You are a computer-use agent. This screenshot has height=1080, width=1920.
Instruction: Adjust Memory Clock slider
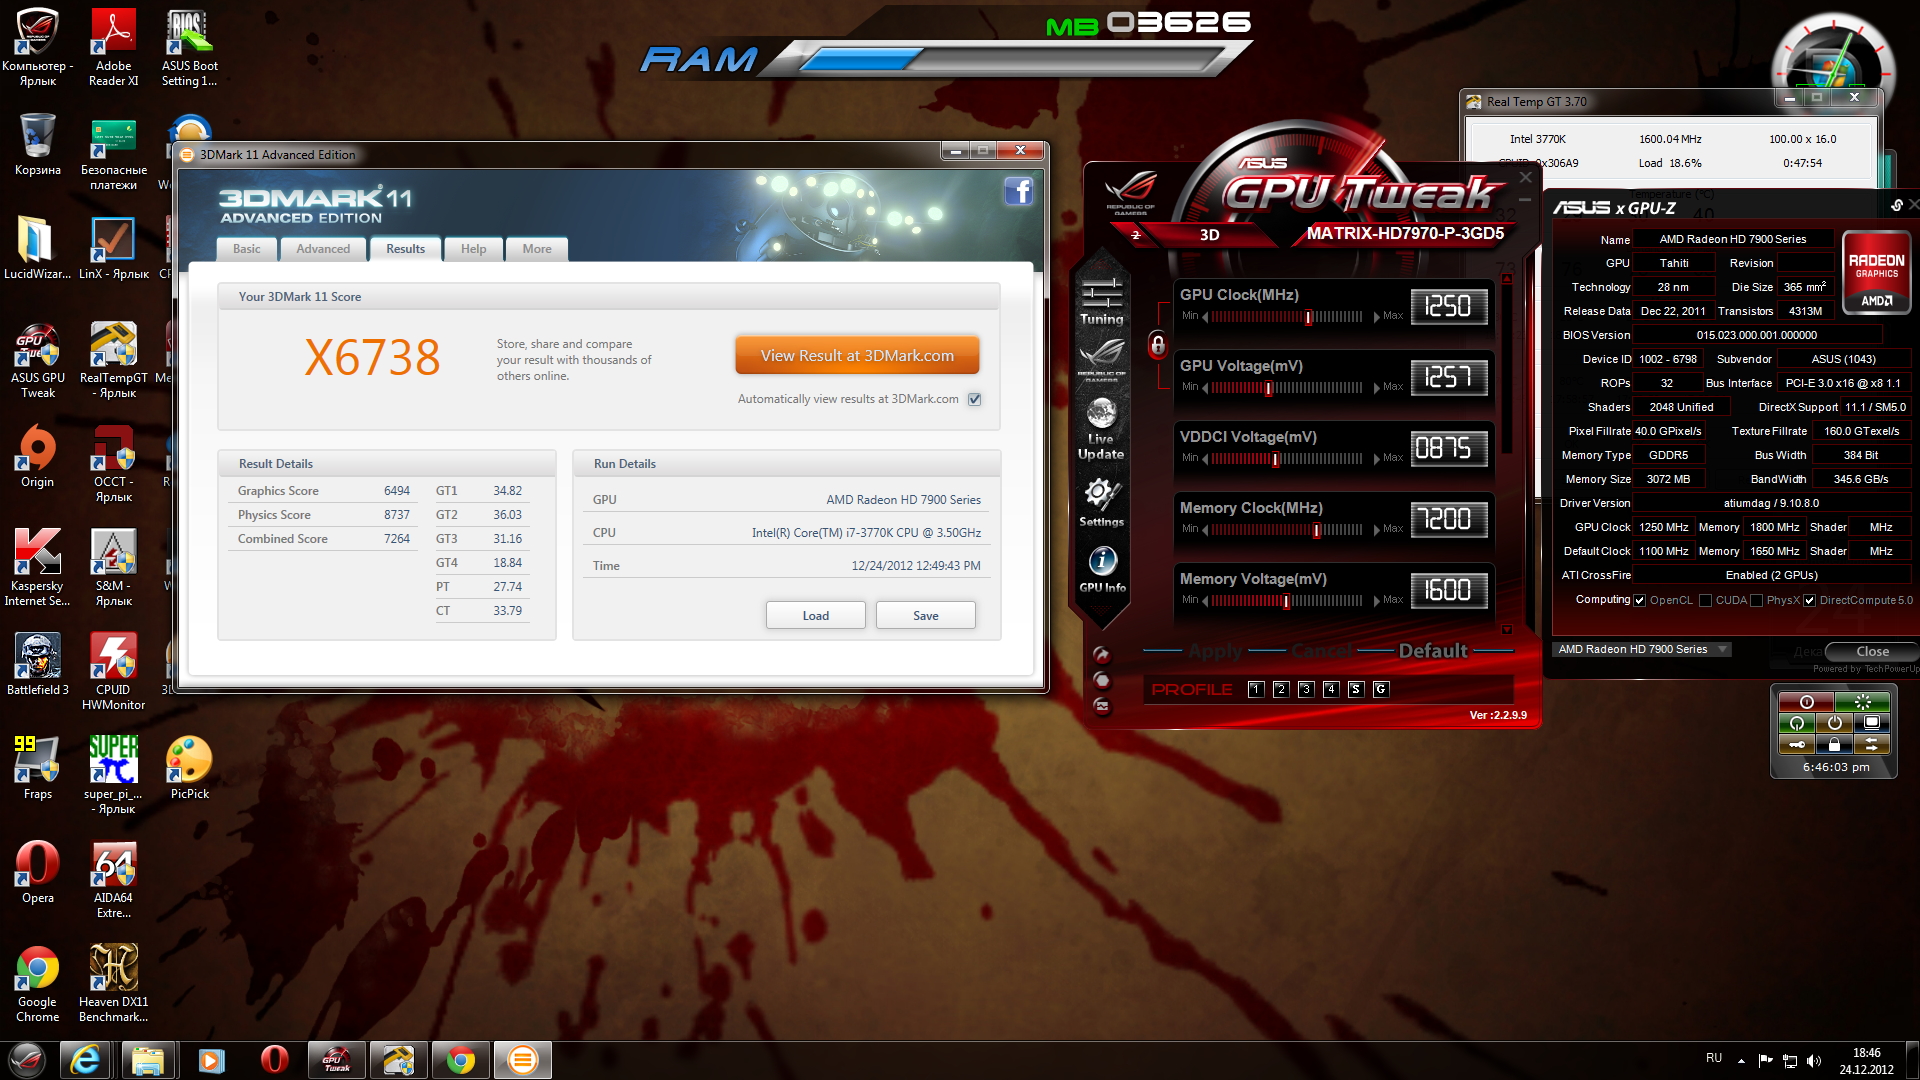coord(1316,530)
